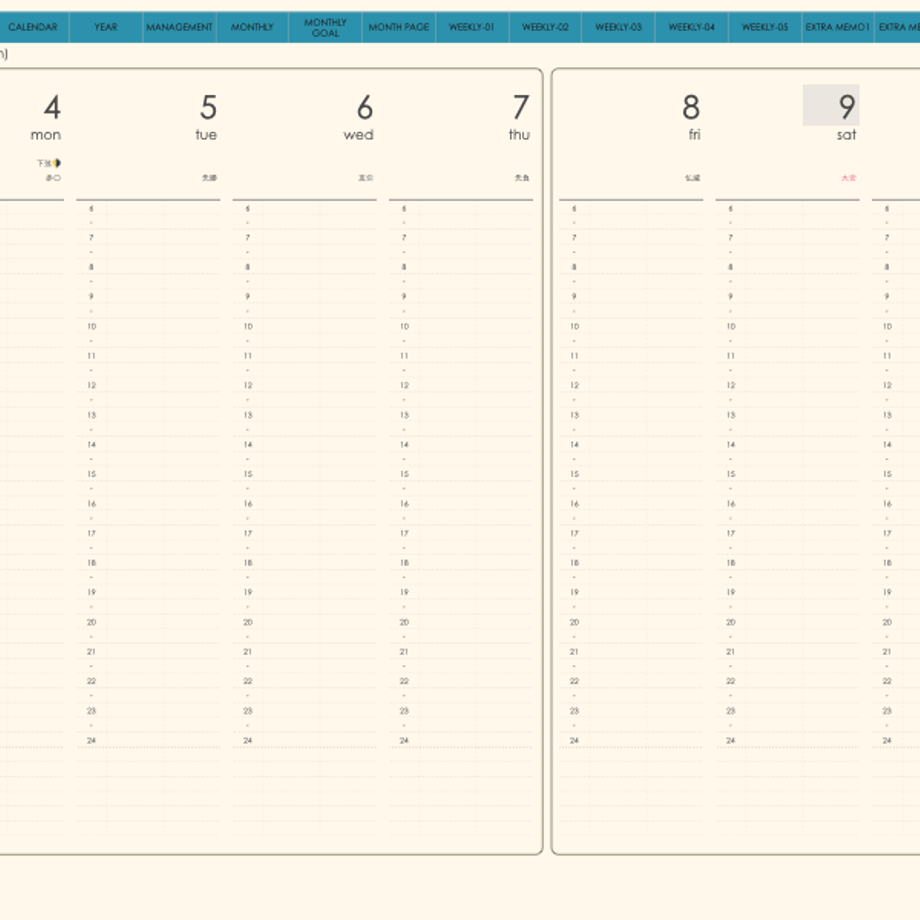Go to the MONTHLY tab
This screenshot has height=920, width=920.
[x=252, y=27]
